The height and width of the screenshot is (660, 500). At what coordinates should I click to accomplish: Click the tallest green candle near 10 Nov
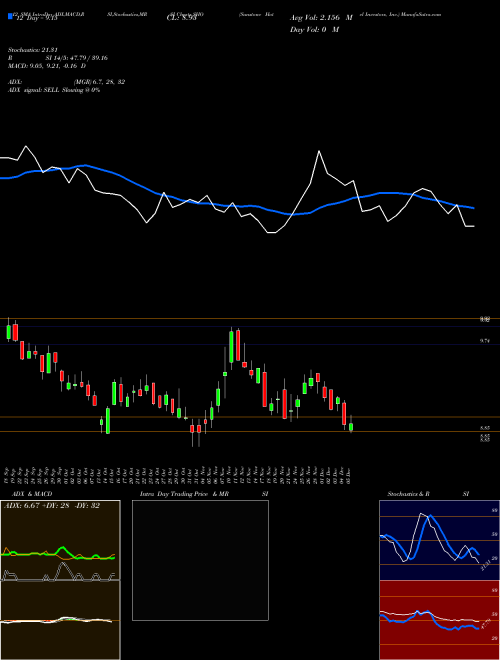tap(231, 347)
